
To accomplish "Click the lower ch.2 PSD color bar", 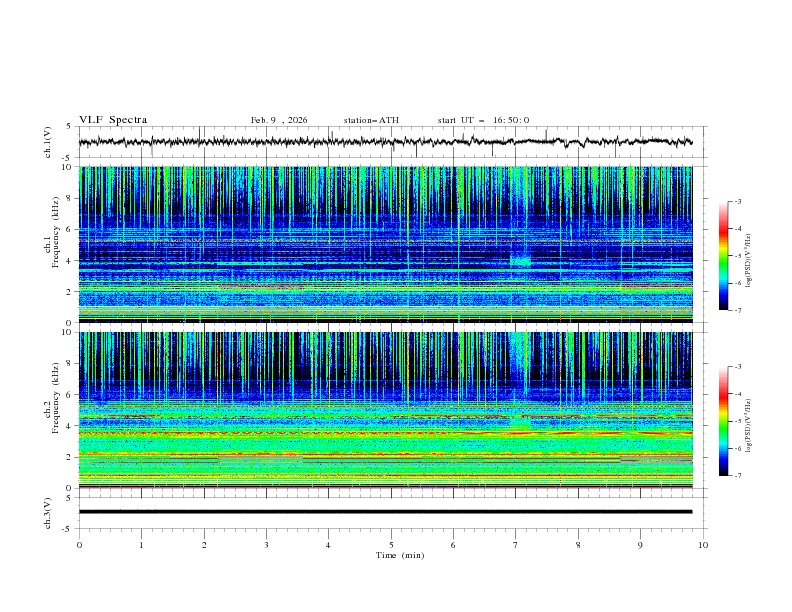I will (723, 420).
